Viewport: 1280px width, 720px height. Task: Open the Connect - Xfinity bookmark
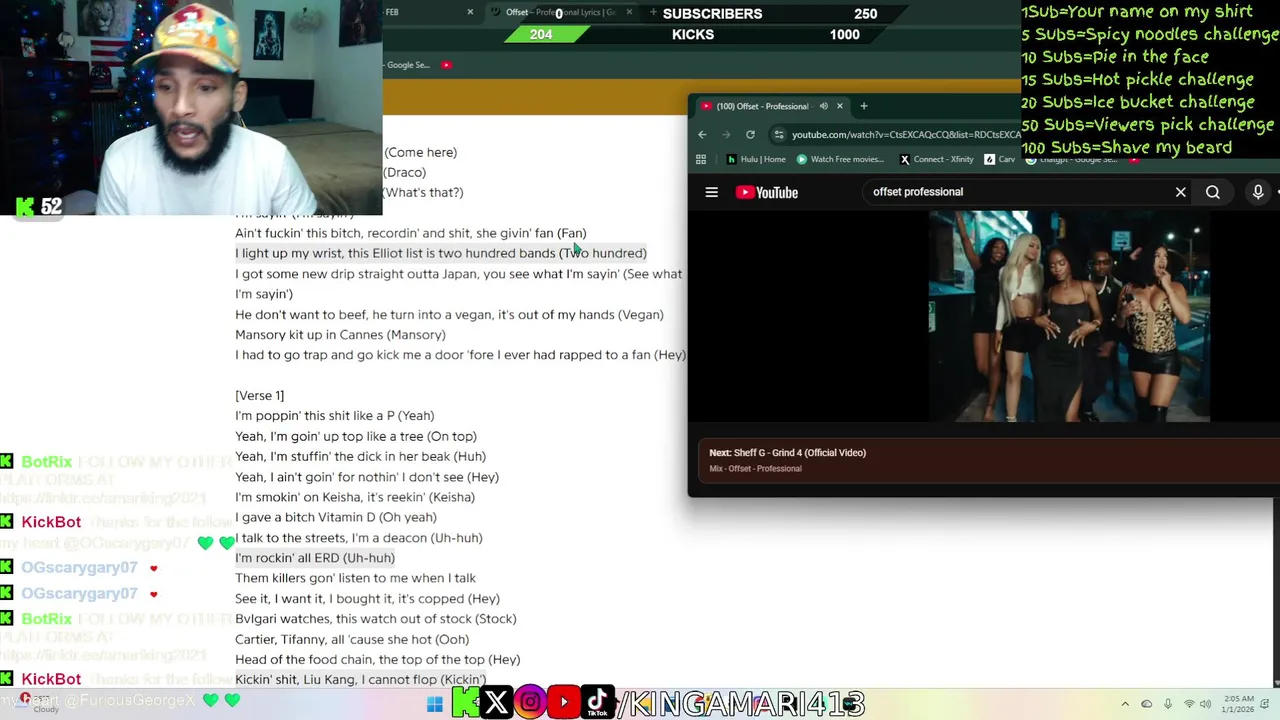(937, 159)
